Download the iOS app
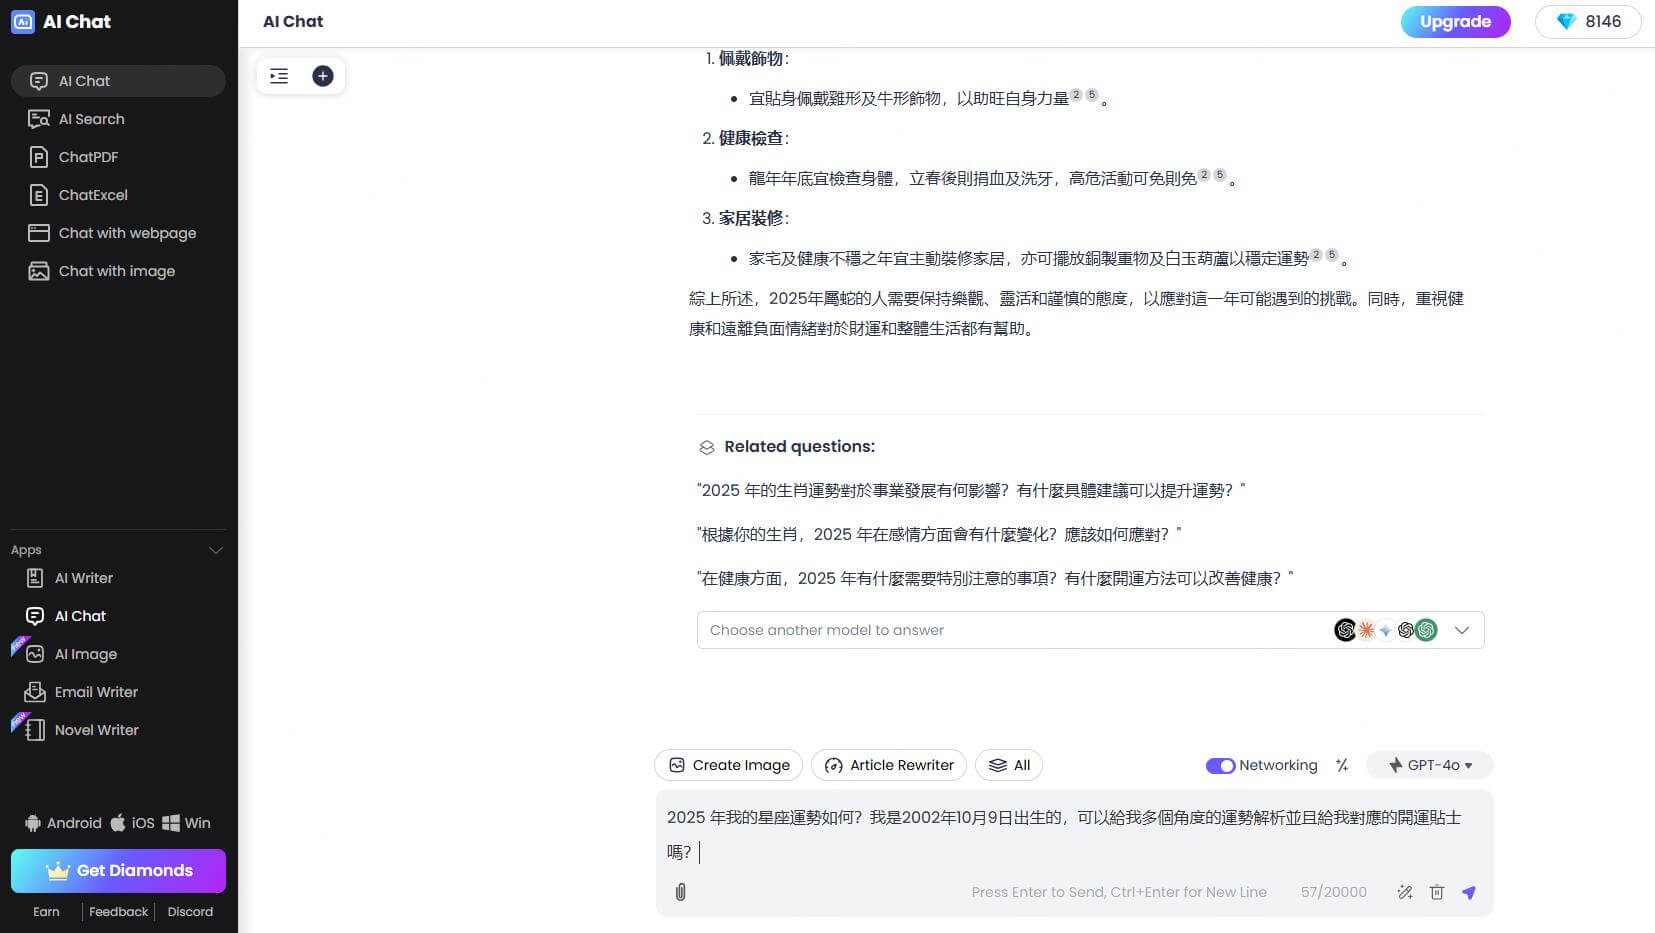 (132, 823)
